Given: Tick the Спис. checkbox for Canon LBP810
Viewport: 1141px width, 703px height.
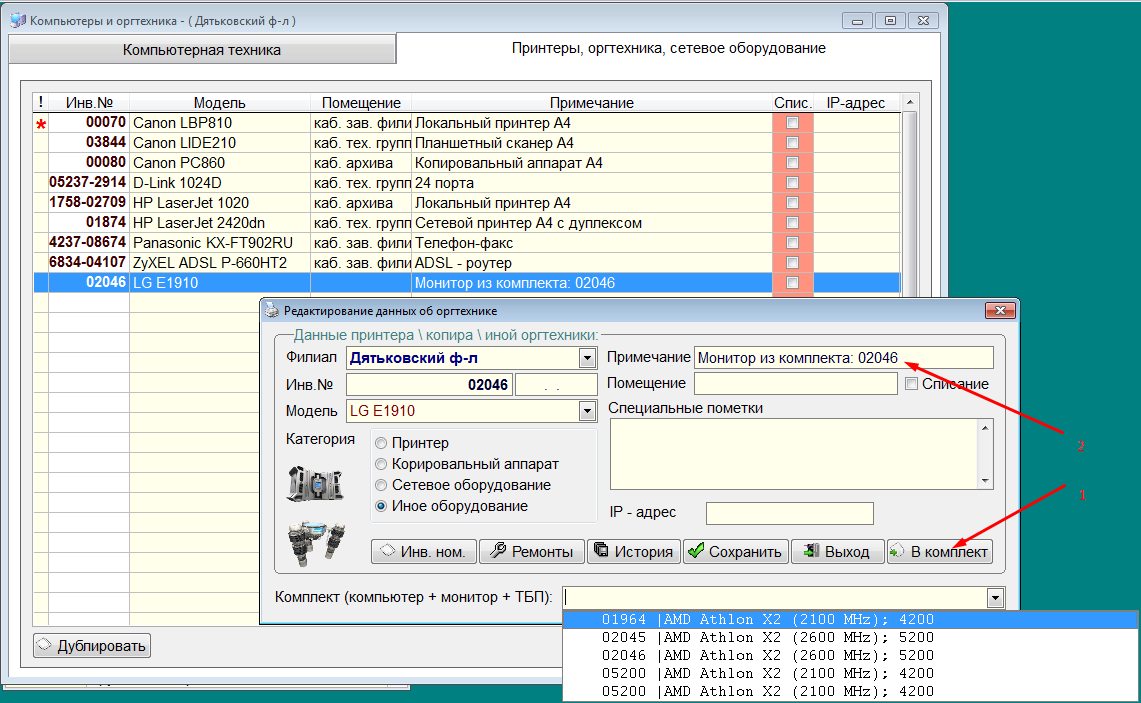Looking at the screenshot, I should 792,123.
